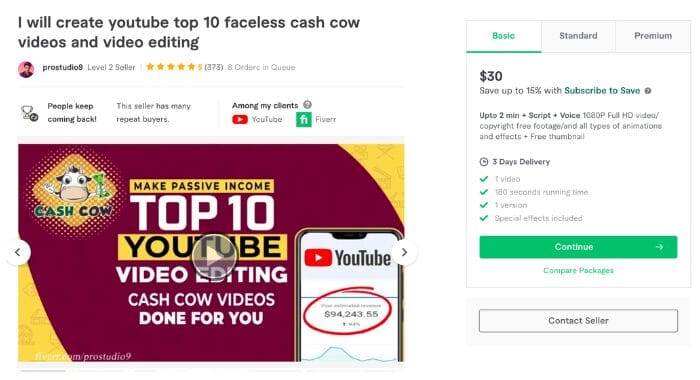Click the Contact Seller button

578,321
